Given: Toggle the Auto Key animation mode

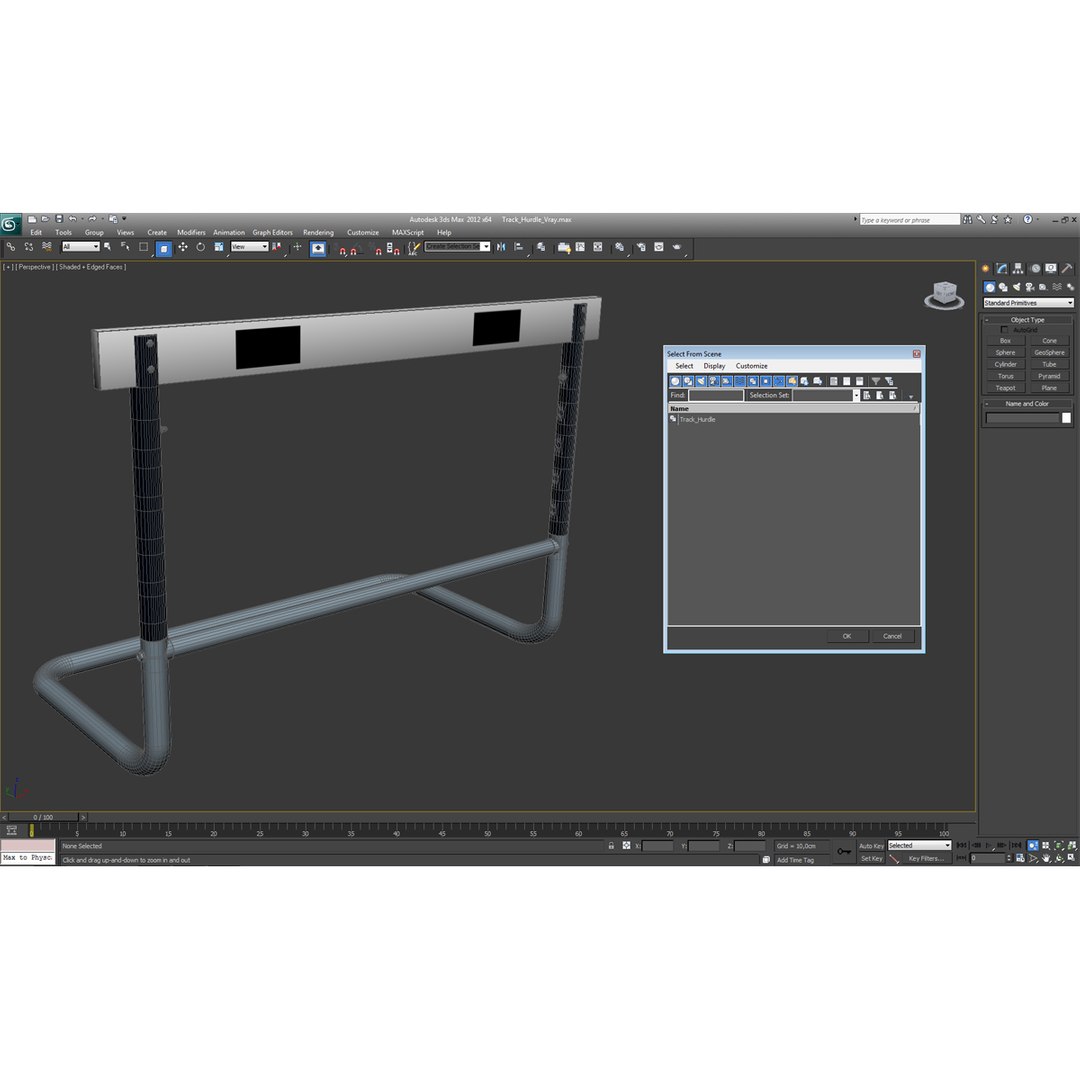Looking at the screenshot, I should (x=871, y=846).
